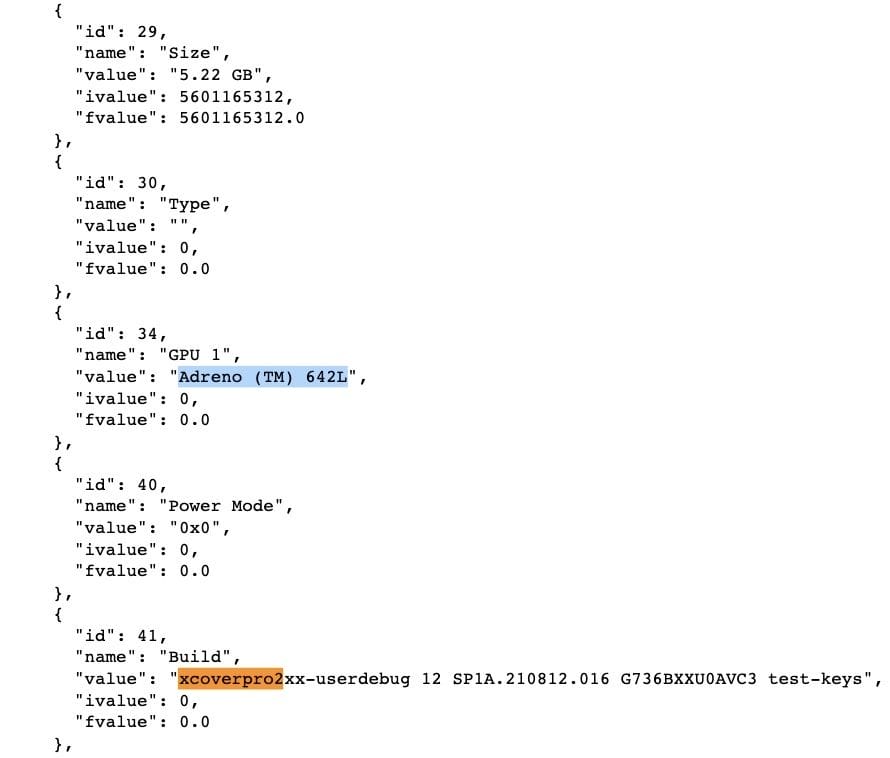Click the orange highlighted xcoverpro2 text
Image resolution: width=890 pixels, height=758 pixels.
click(x=231, y=679)
